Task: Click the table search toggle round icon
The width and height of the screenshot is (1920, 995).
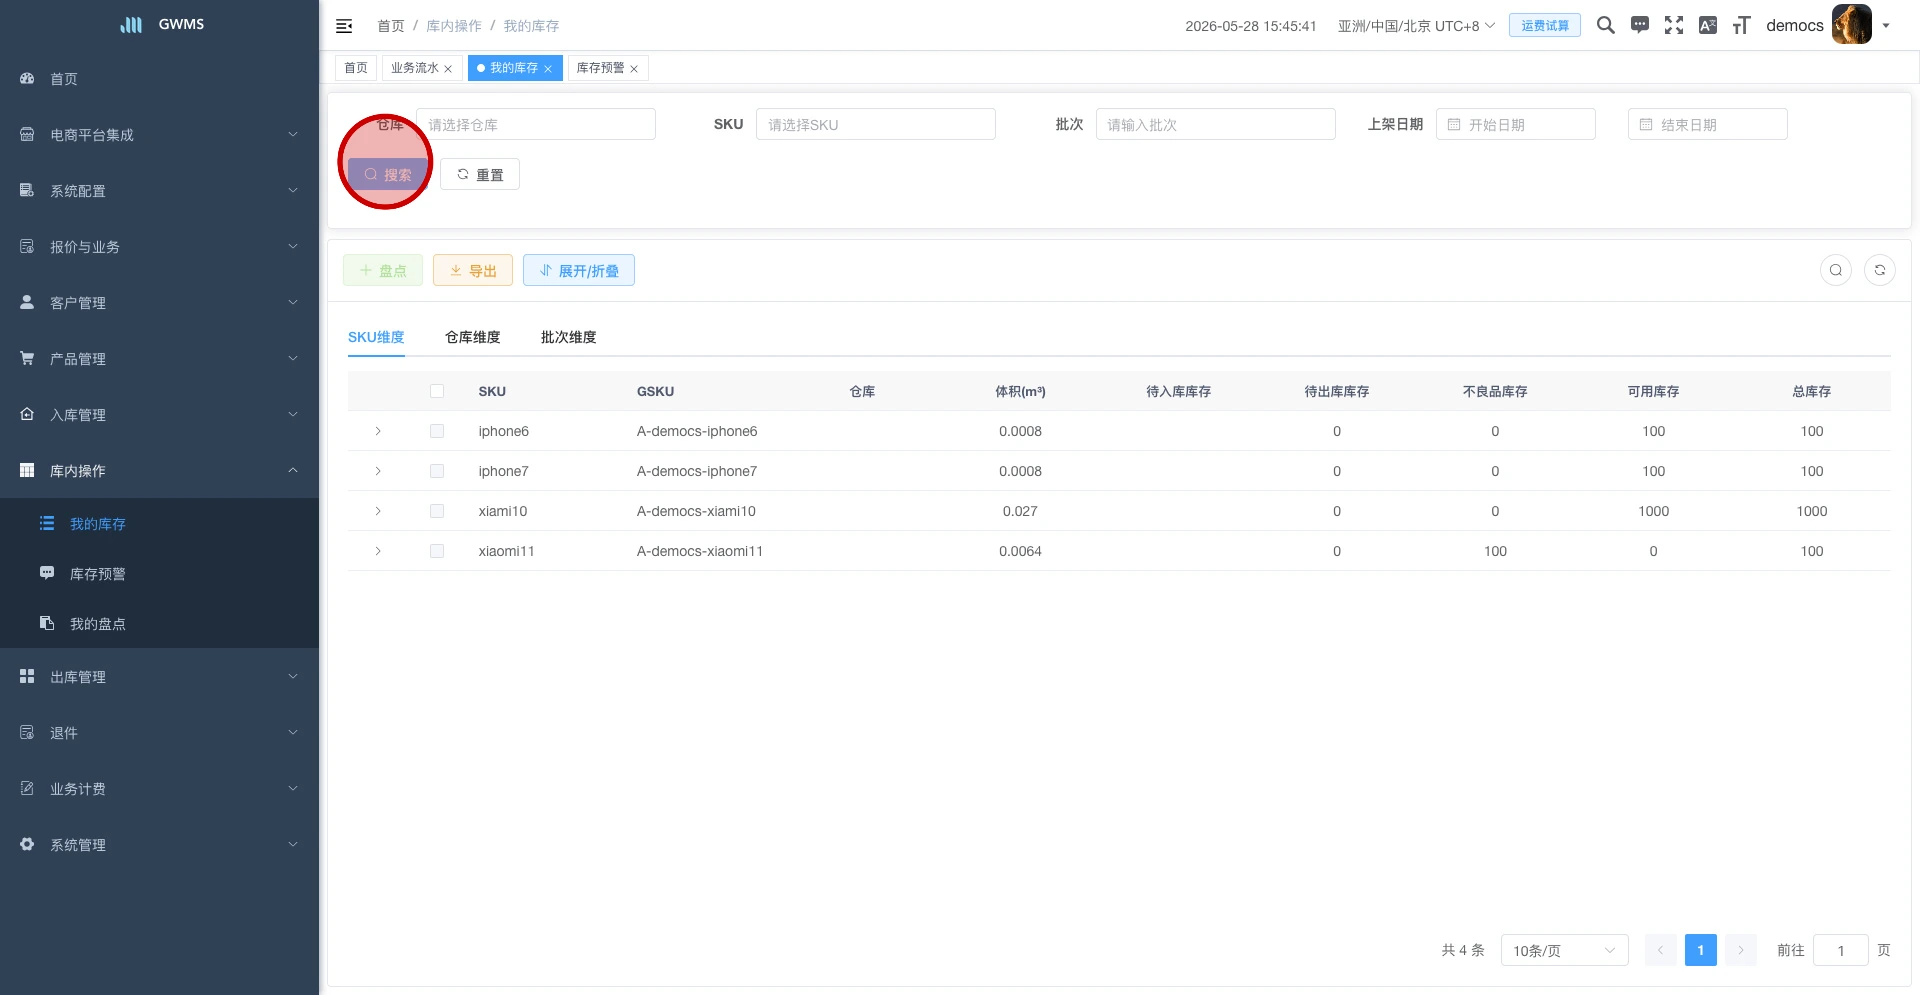Action: pyautogui.click(x=1836, y=270)
